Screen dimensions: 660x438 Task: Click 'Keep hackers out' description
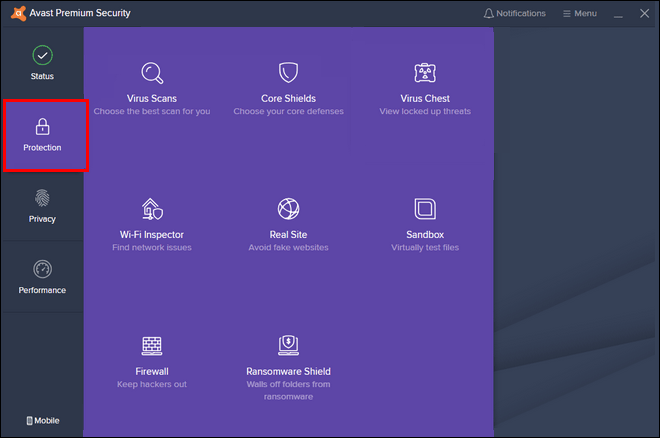[x=152, y=384]
